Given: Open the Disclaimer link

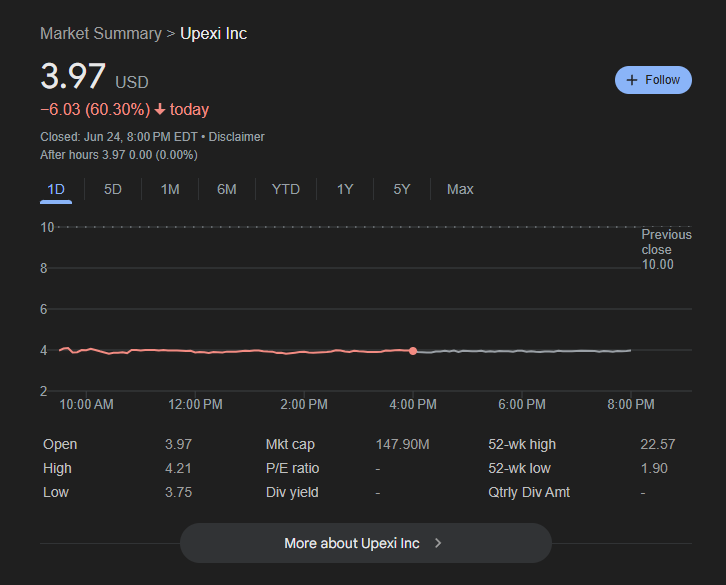Looking at the screenshot, I should [236, 137].
